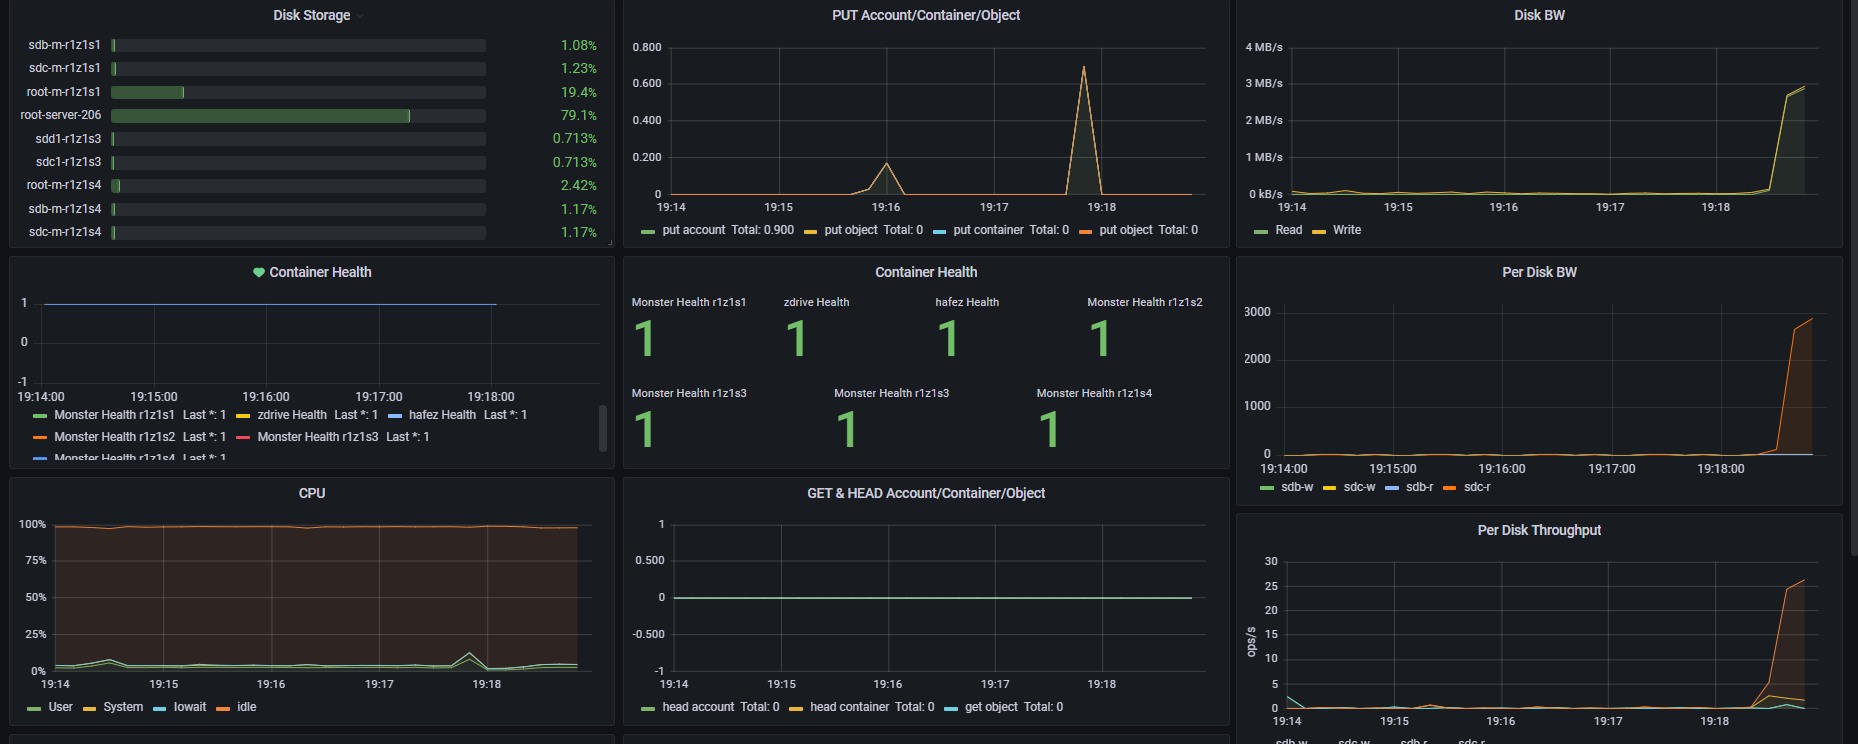Toggle the get object legend series

pyautogui.click(x=991, y=707)
